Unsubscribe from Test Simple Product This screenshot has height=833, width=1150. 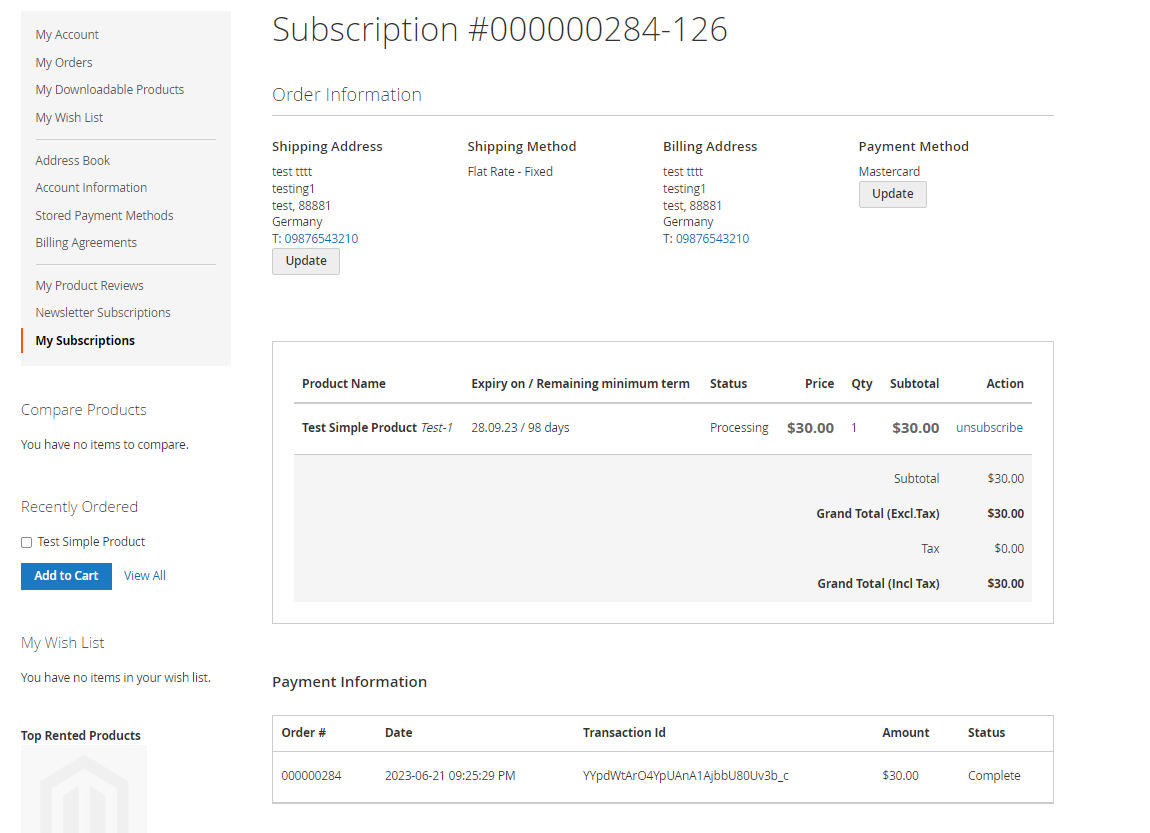coord(989,427)
